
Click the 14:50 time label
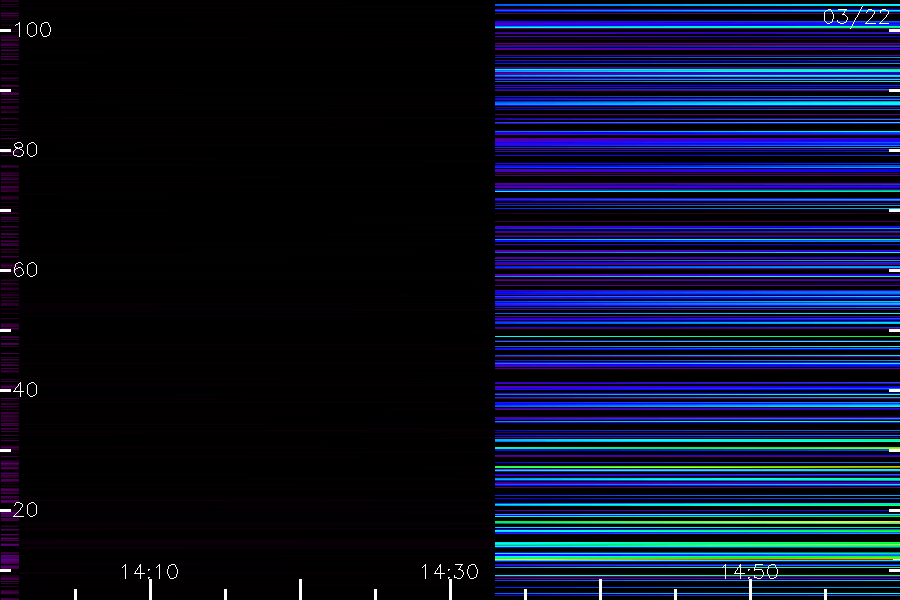point(750,572)
